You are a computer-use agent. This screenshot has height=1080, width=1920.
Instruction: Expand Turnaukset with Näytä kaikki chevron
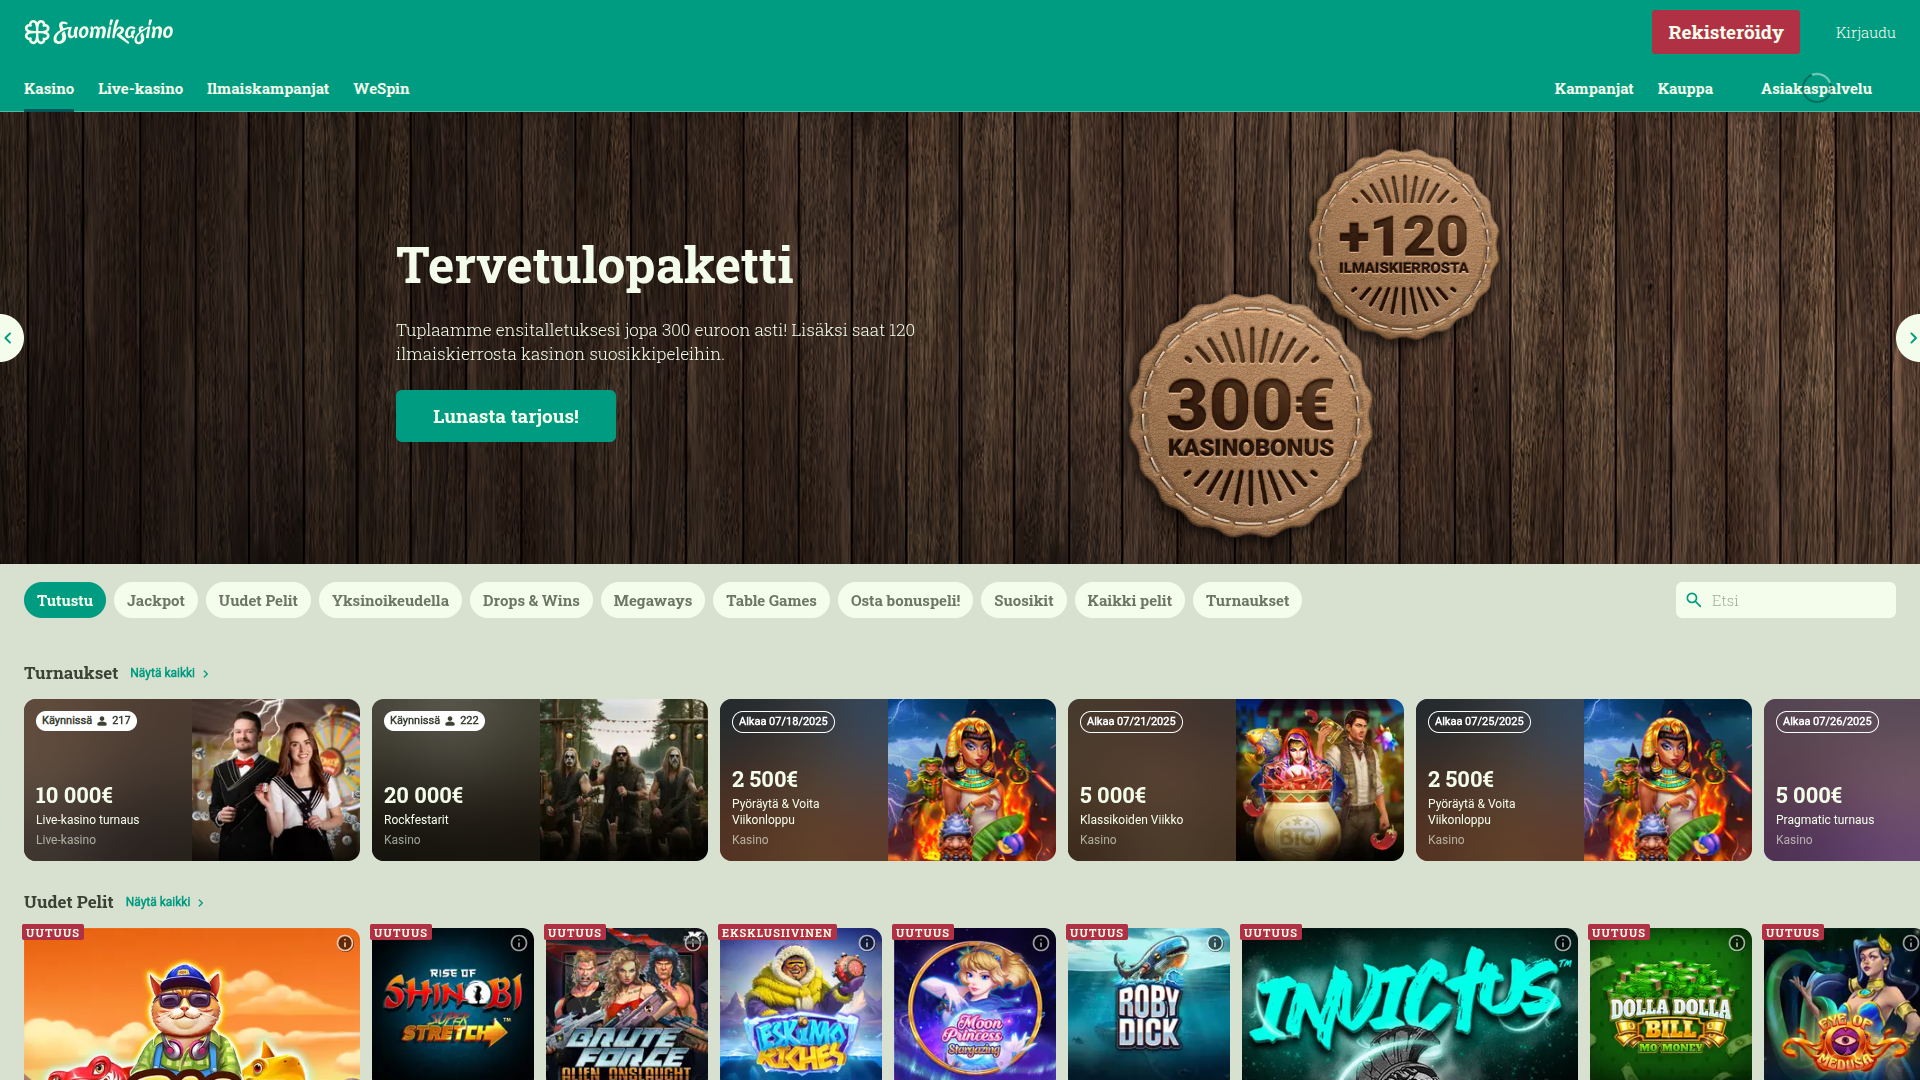(206, 674)
